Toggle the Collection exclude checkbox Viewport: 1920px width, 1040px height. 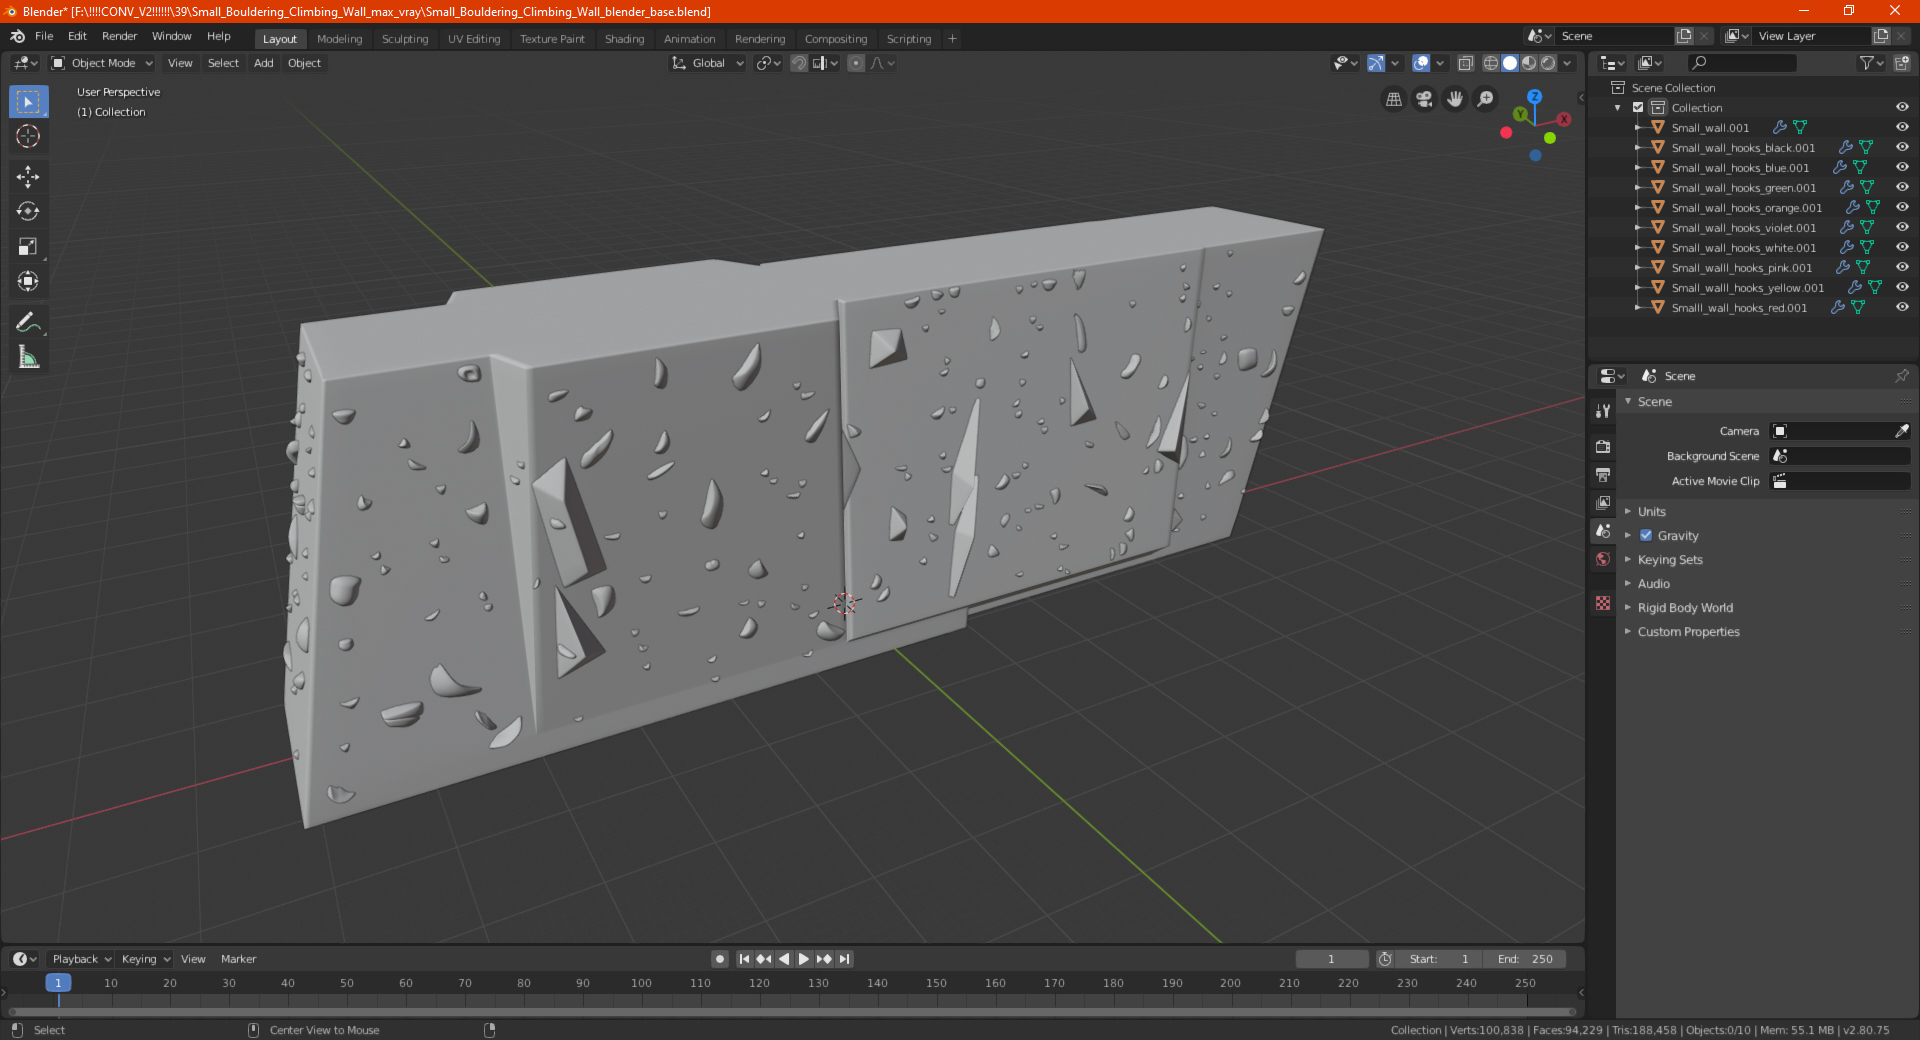[x=1638, y=107]
